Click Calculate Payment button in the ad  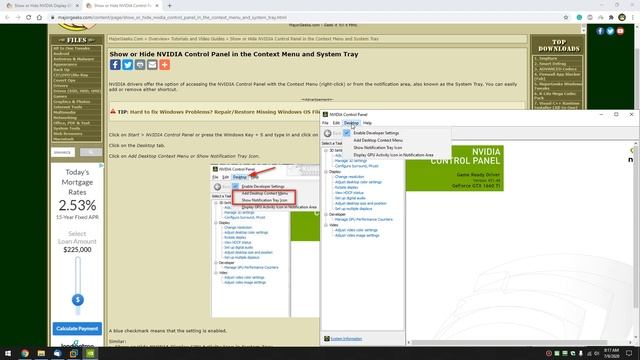77,329
